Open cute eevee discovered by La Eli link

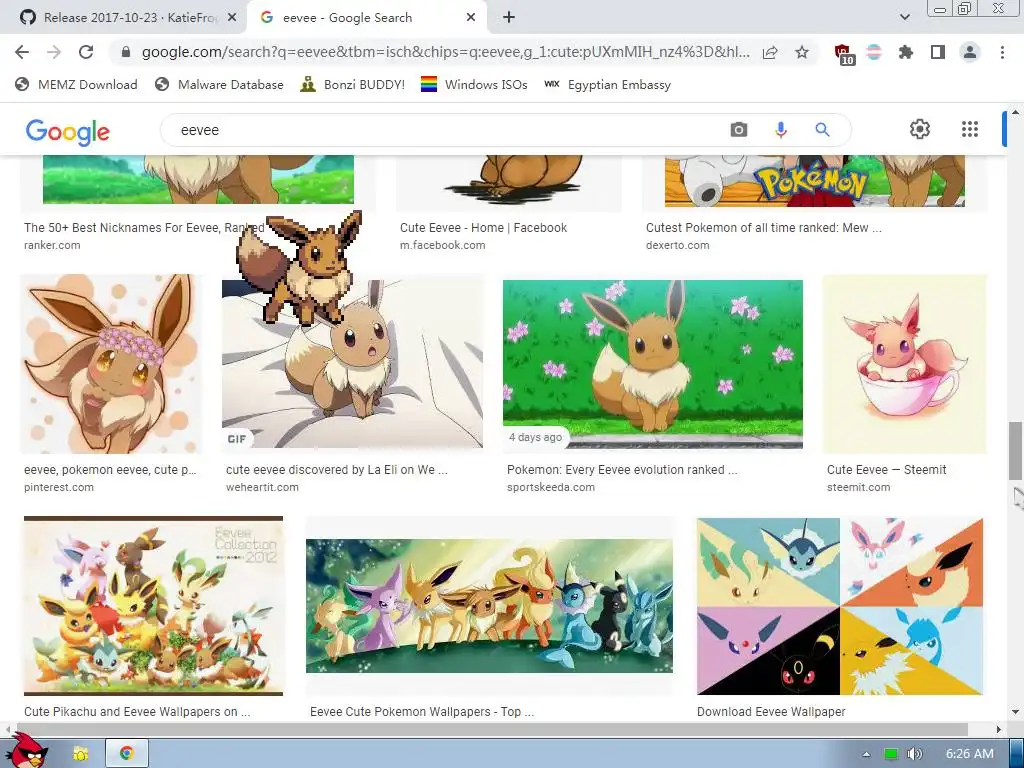tap(336, 470)
